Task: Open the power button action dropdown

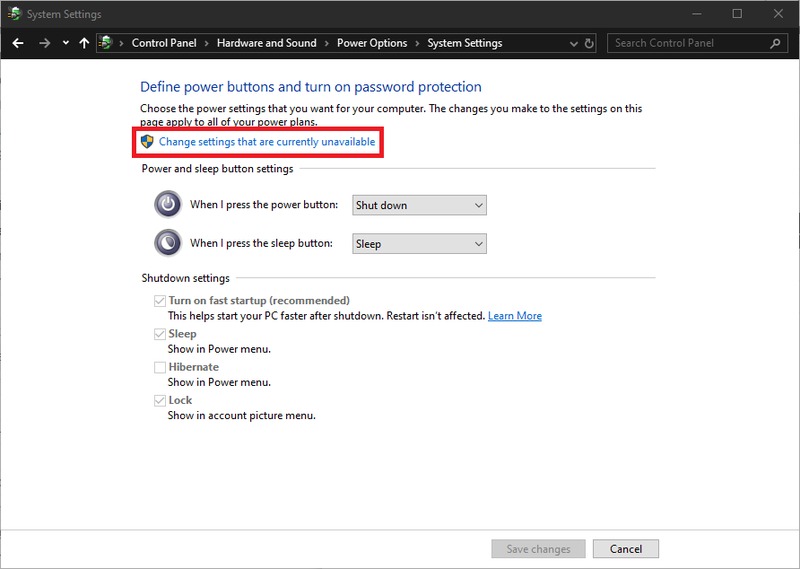Action: point(419,205)
